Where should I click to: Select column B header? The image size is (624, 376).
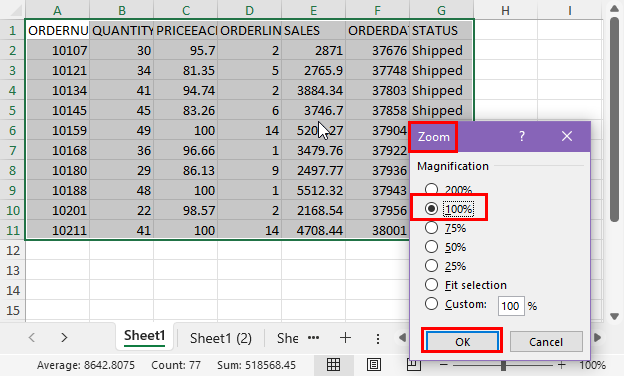tap(122, 10)
